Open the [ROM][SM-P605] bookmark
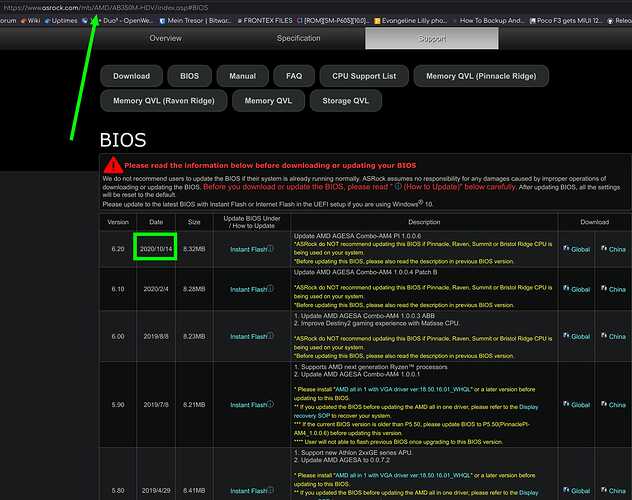Image resolution: width=632 pixels, height=500 pixels. tap(333, 20)
